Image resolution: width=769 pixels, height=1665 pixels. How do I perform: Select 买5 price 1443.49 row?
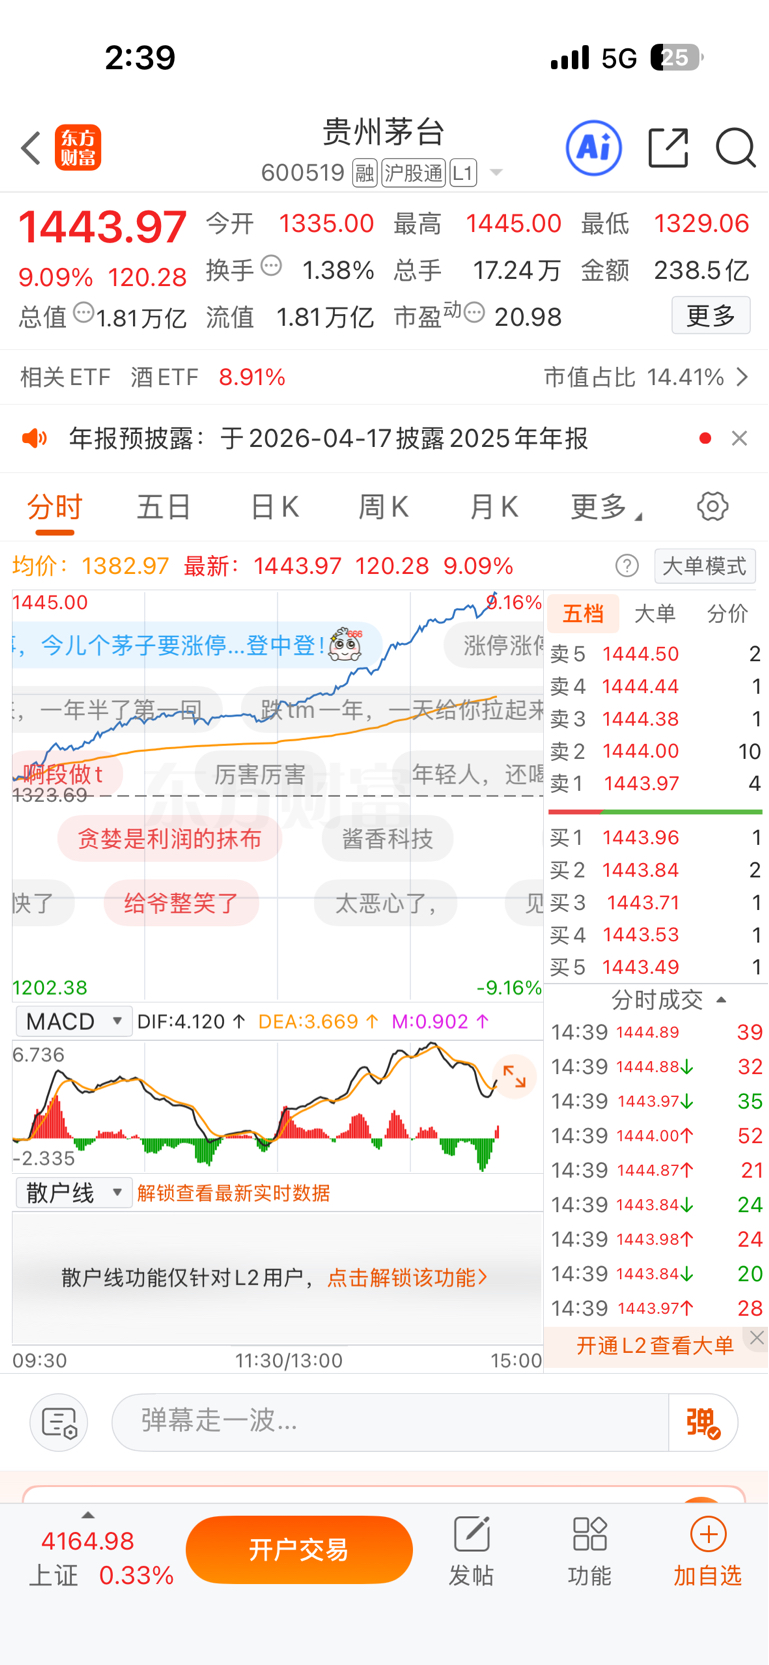pyautogui.click(x=656, y=967)
